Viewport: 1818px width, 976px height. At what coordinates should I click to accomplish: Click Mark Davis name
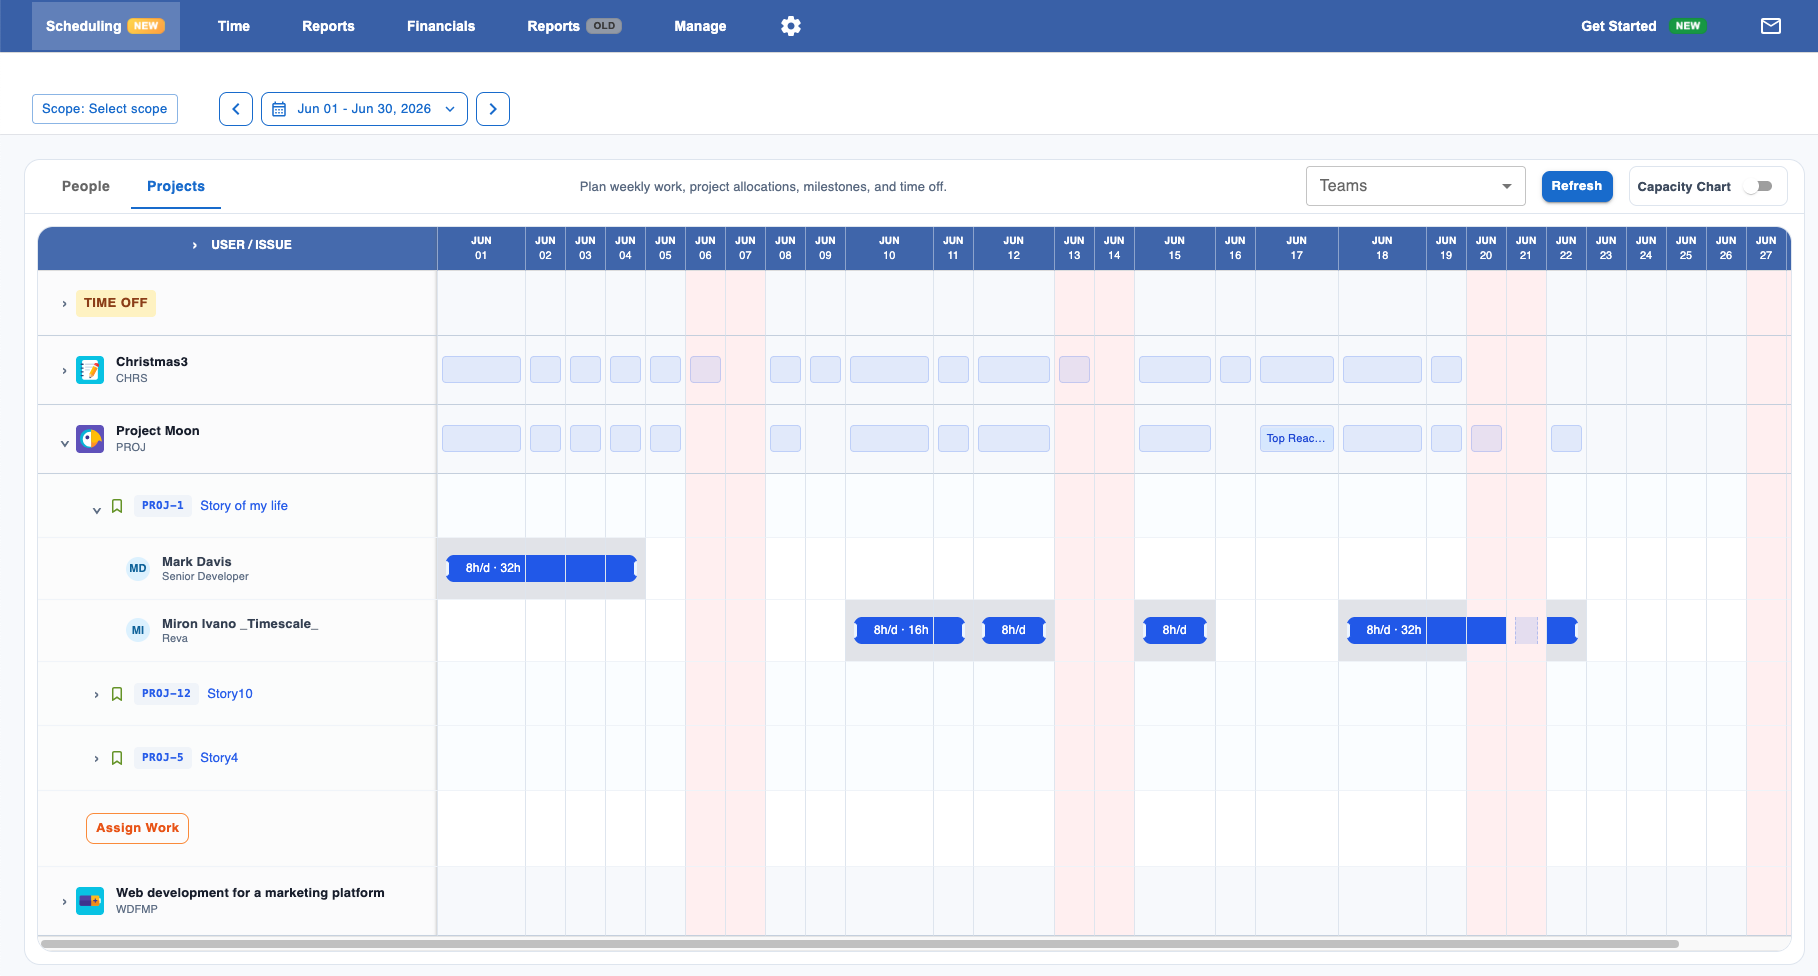197,562
